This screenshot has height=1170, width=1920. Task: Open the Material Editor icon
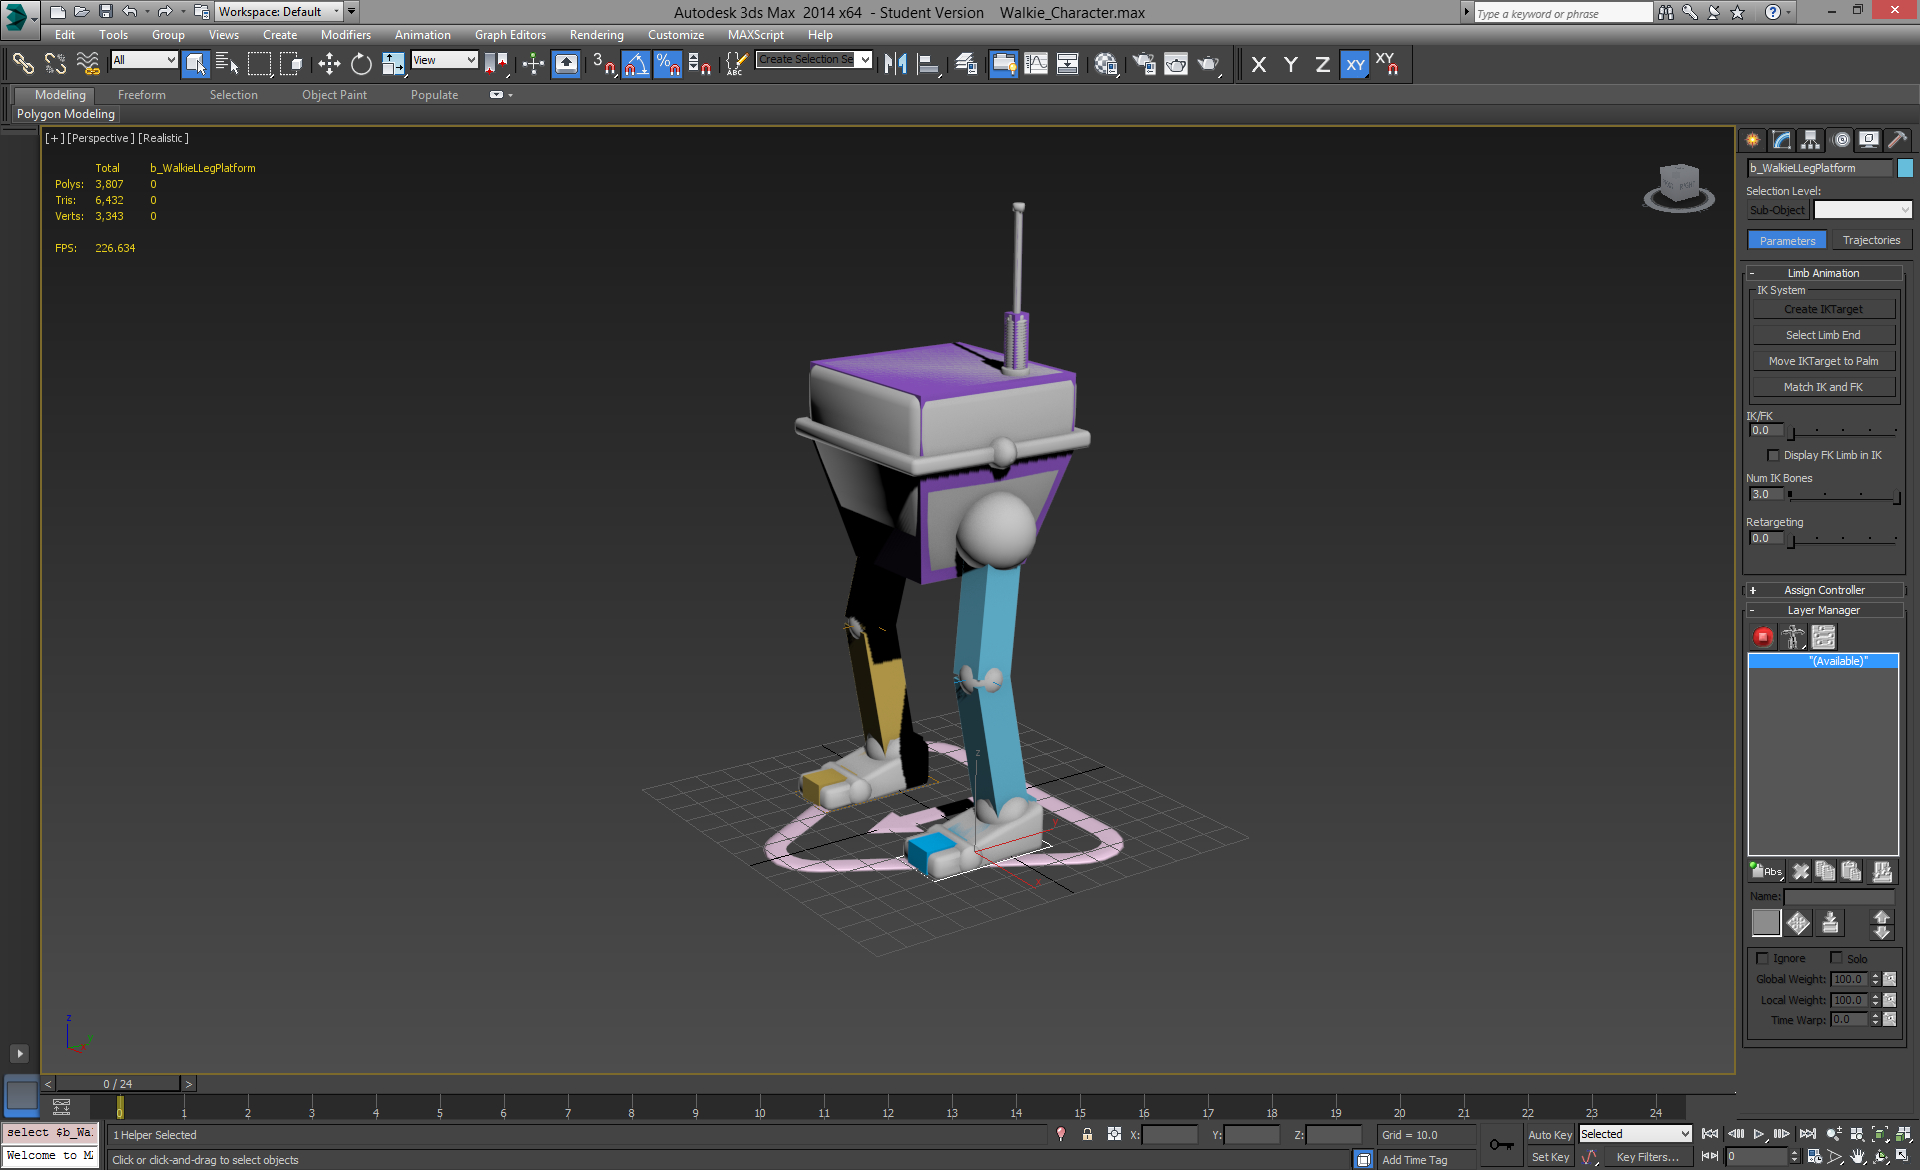click(x=1105, y=64)
